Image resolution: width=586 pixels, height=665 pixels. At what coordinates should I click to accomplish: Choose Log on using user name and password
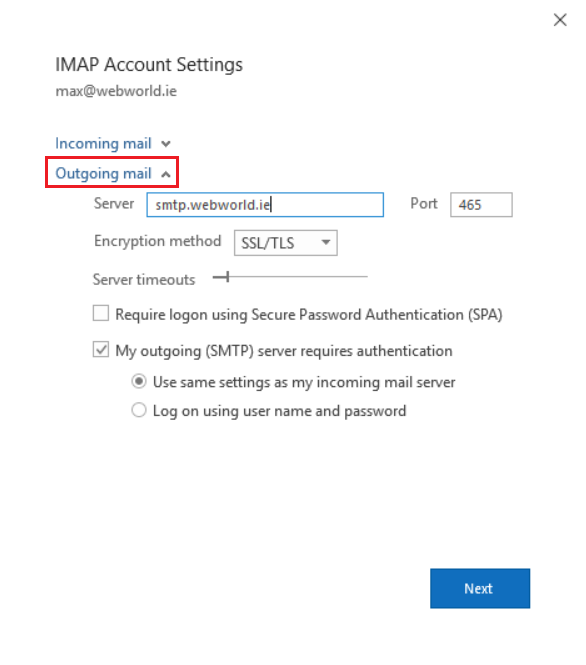(x=139, y=410)
